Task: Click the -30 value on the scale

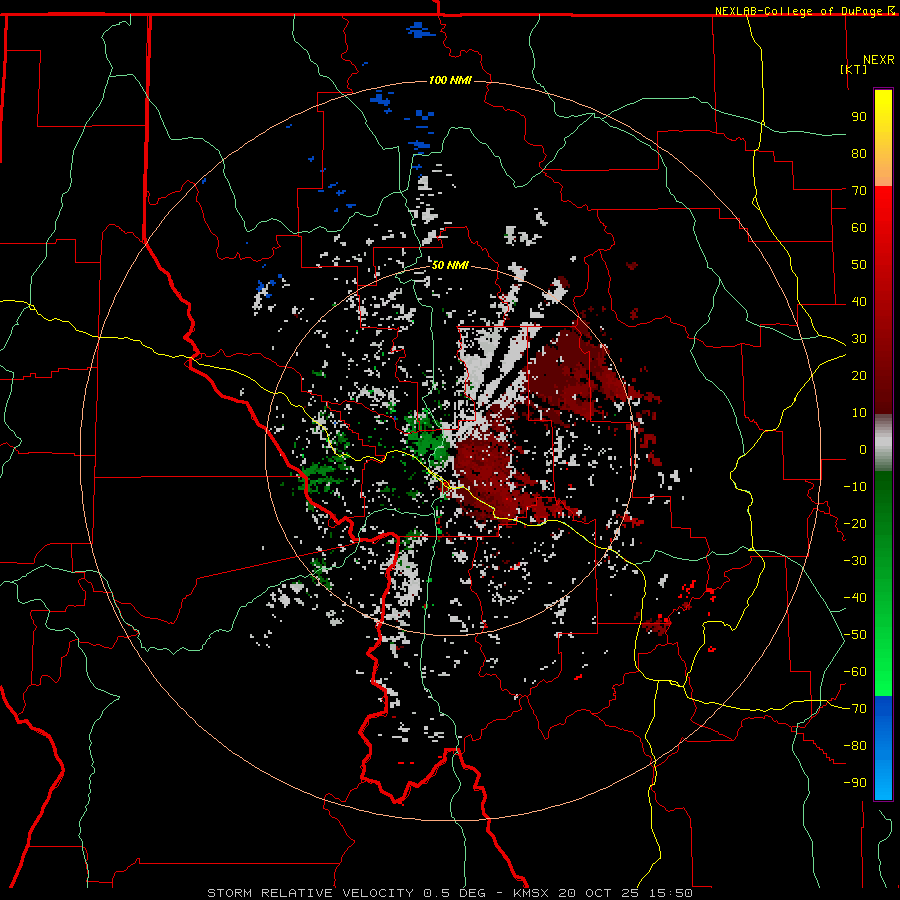Action: (x=855, y=561)
